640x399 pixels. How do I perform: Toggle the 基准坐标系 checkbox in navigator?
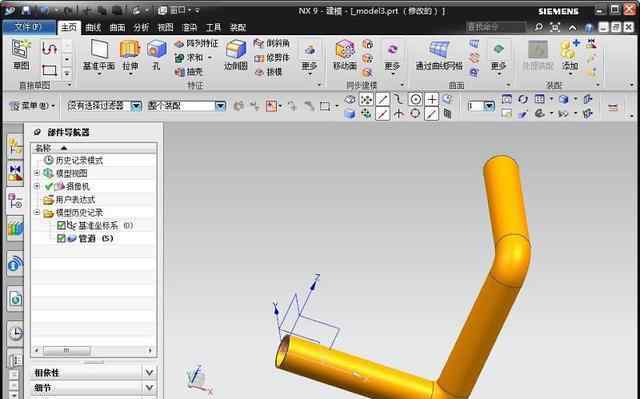[61, 225]
